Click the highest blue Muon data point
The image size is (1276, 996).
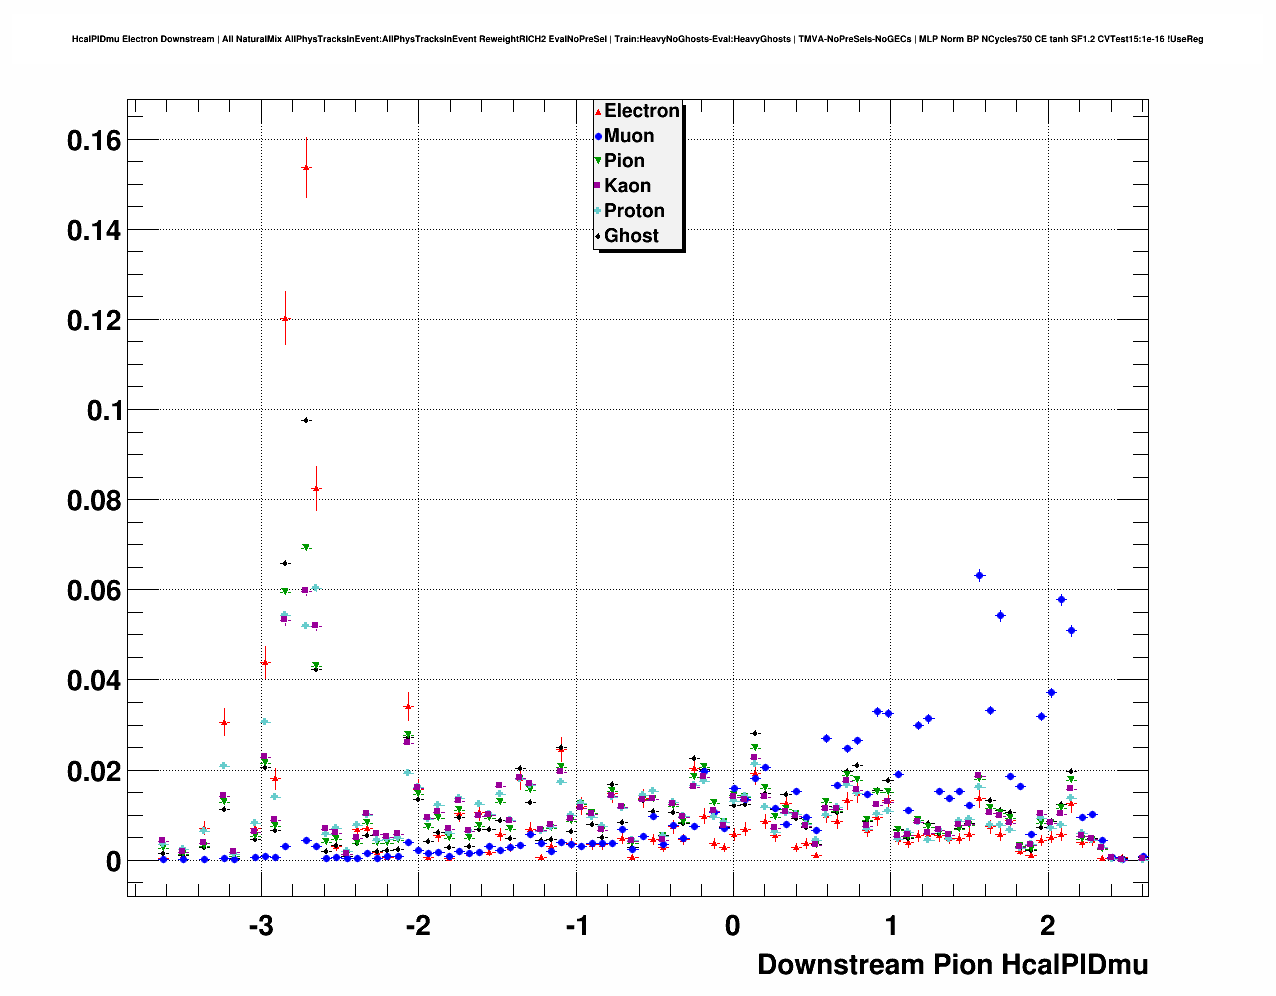tap(980, 576)
